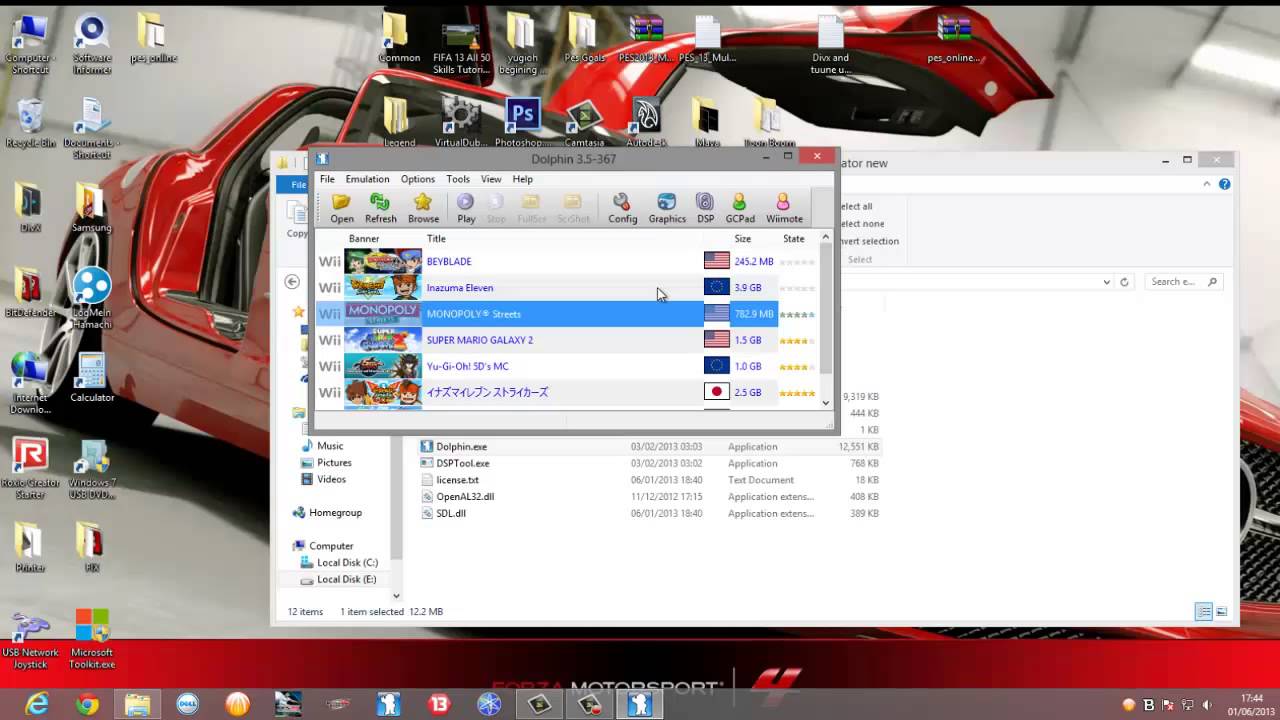This screenshot has width=1280, height=720.
Task: Click the Banner column header
Action: pyautogui.click(x=364, y=239)
